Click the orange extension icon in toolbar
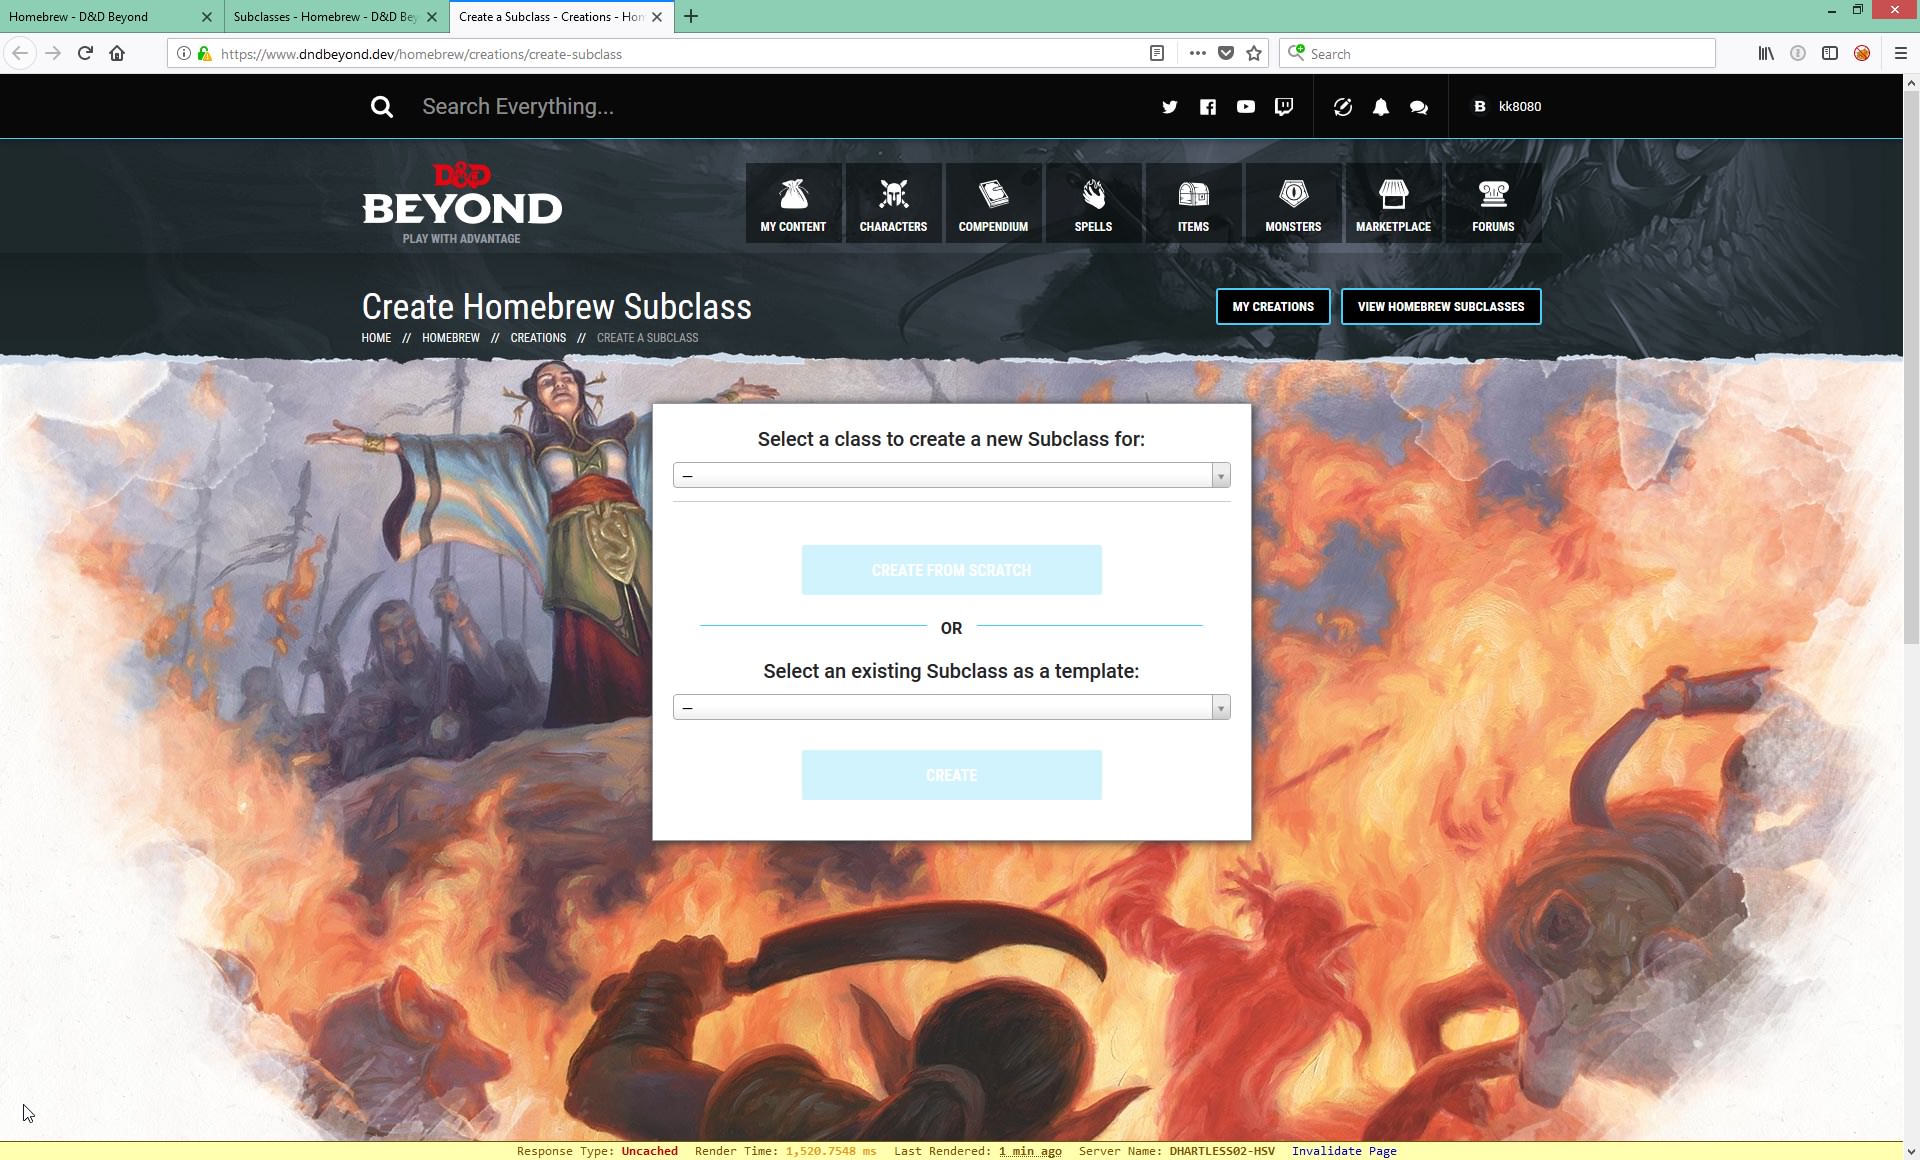Viewport: 1920px width, 1160px height. (1862, 54)
